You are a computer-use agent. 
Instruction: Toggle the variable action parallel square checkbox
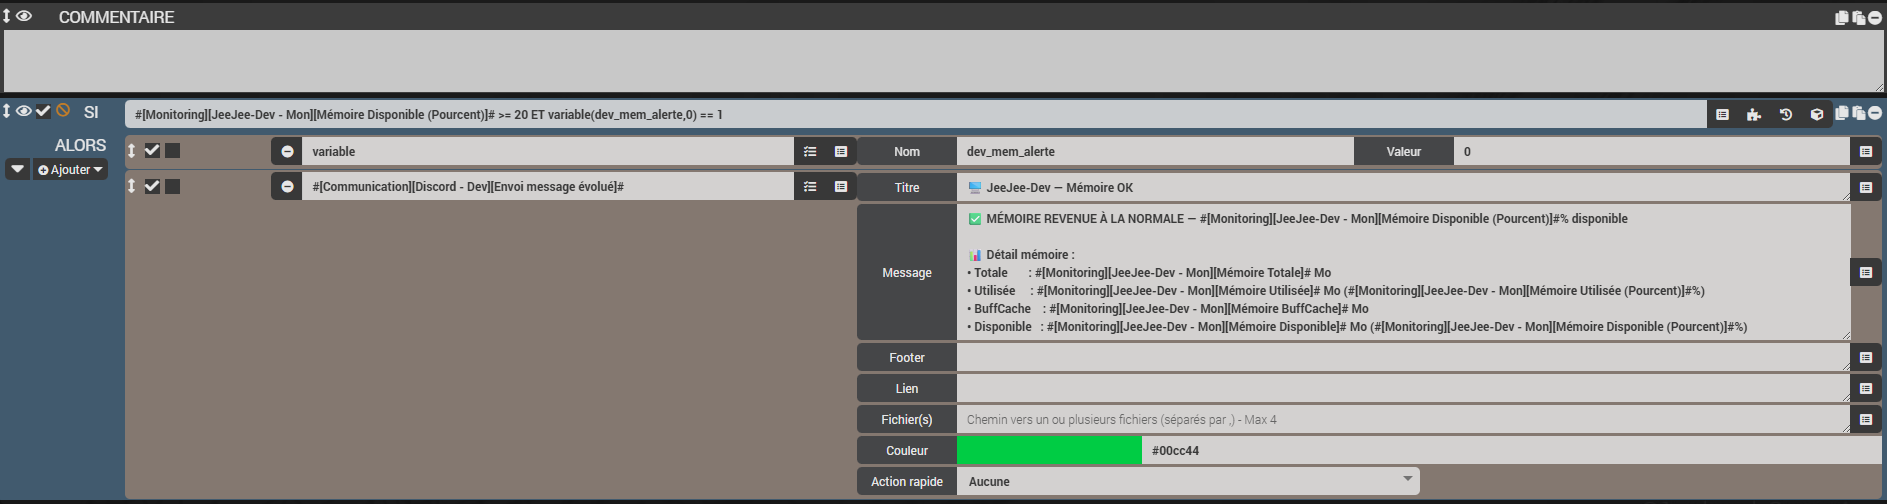[x=172, y=151]
